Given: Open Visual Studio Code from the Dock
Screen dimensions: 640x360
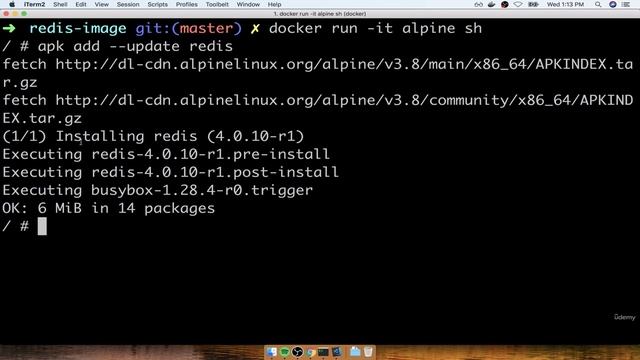Looking at the screenshot, I should coord(336,351).
